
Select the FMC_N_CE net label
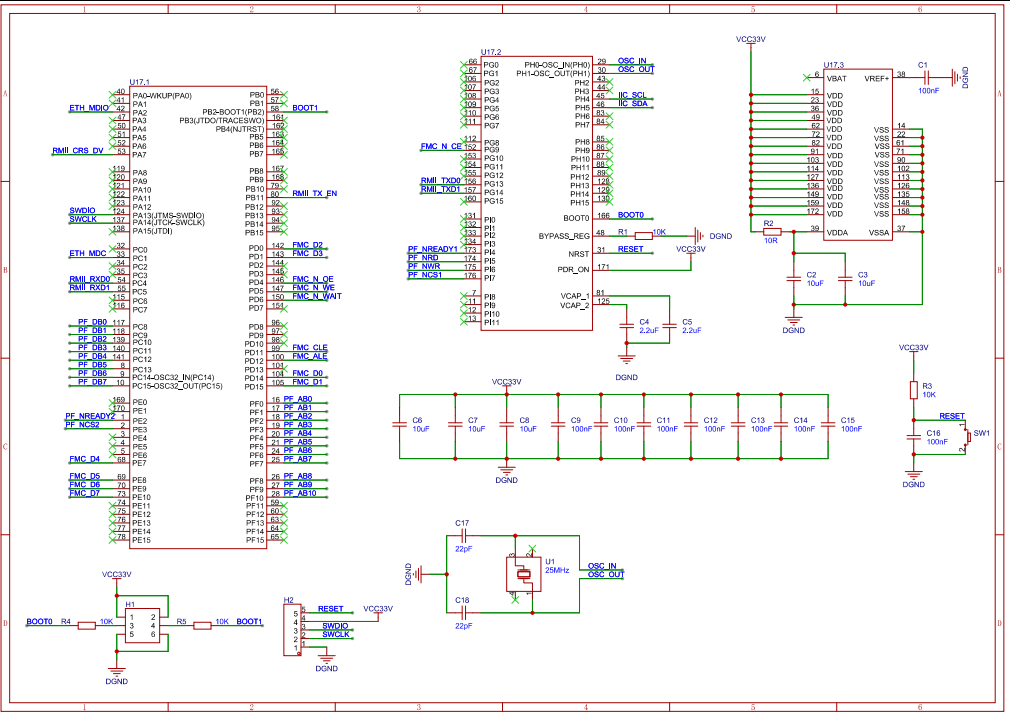point(441,147)
